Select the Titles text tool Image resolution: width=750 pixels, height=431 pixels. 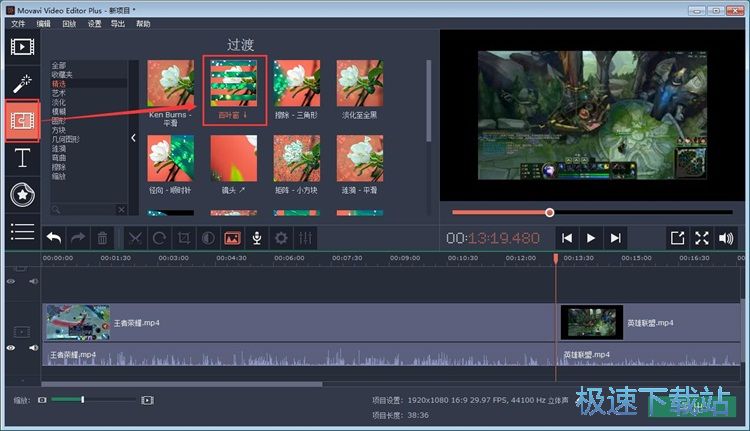pos(22,157)
